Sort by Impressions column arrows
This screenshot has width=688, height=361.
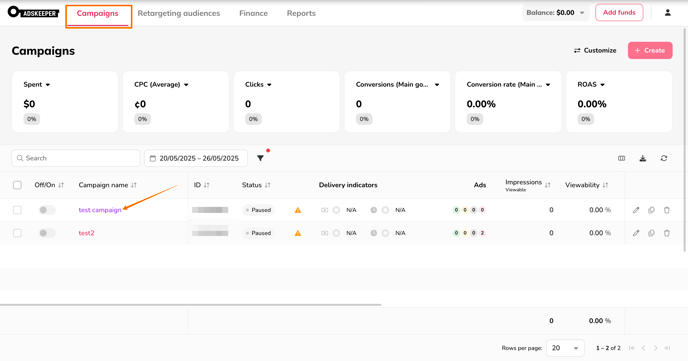click(548, 185)
